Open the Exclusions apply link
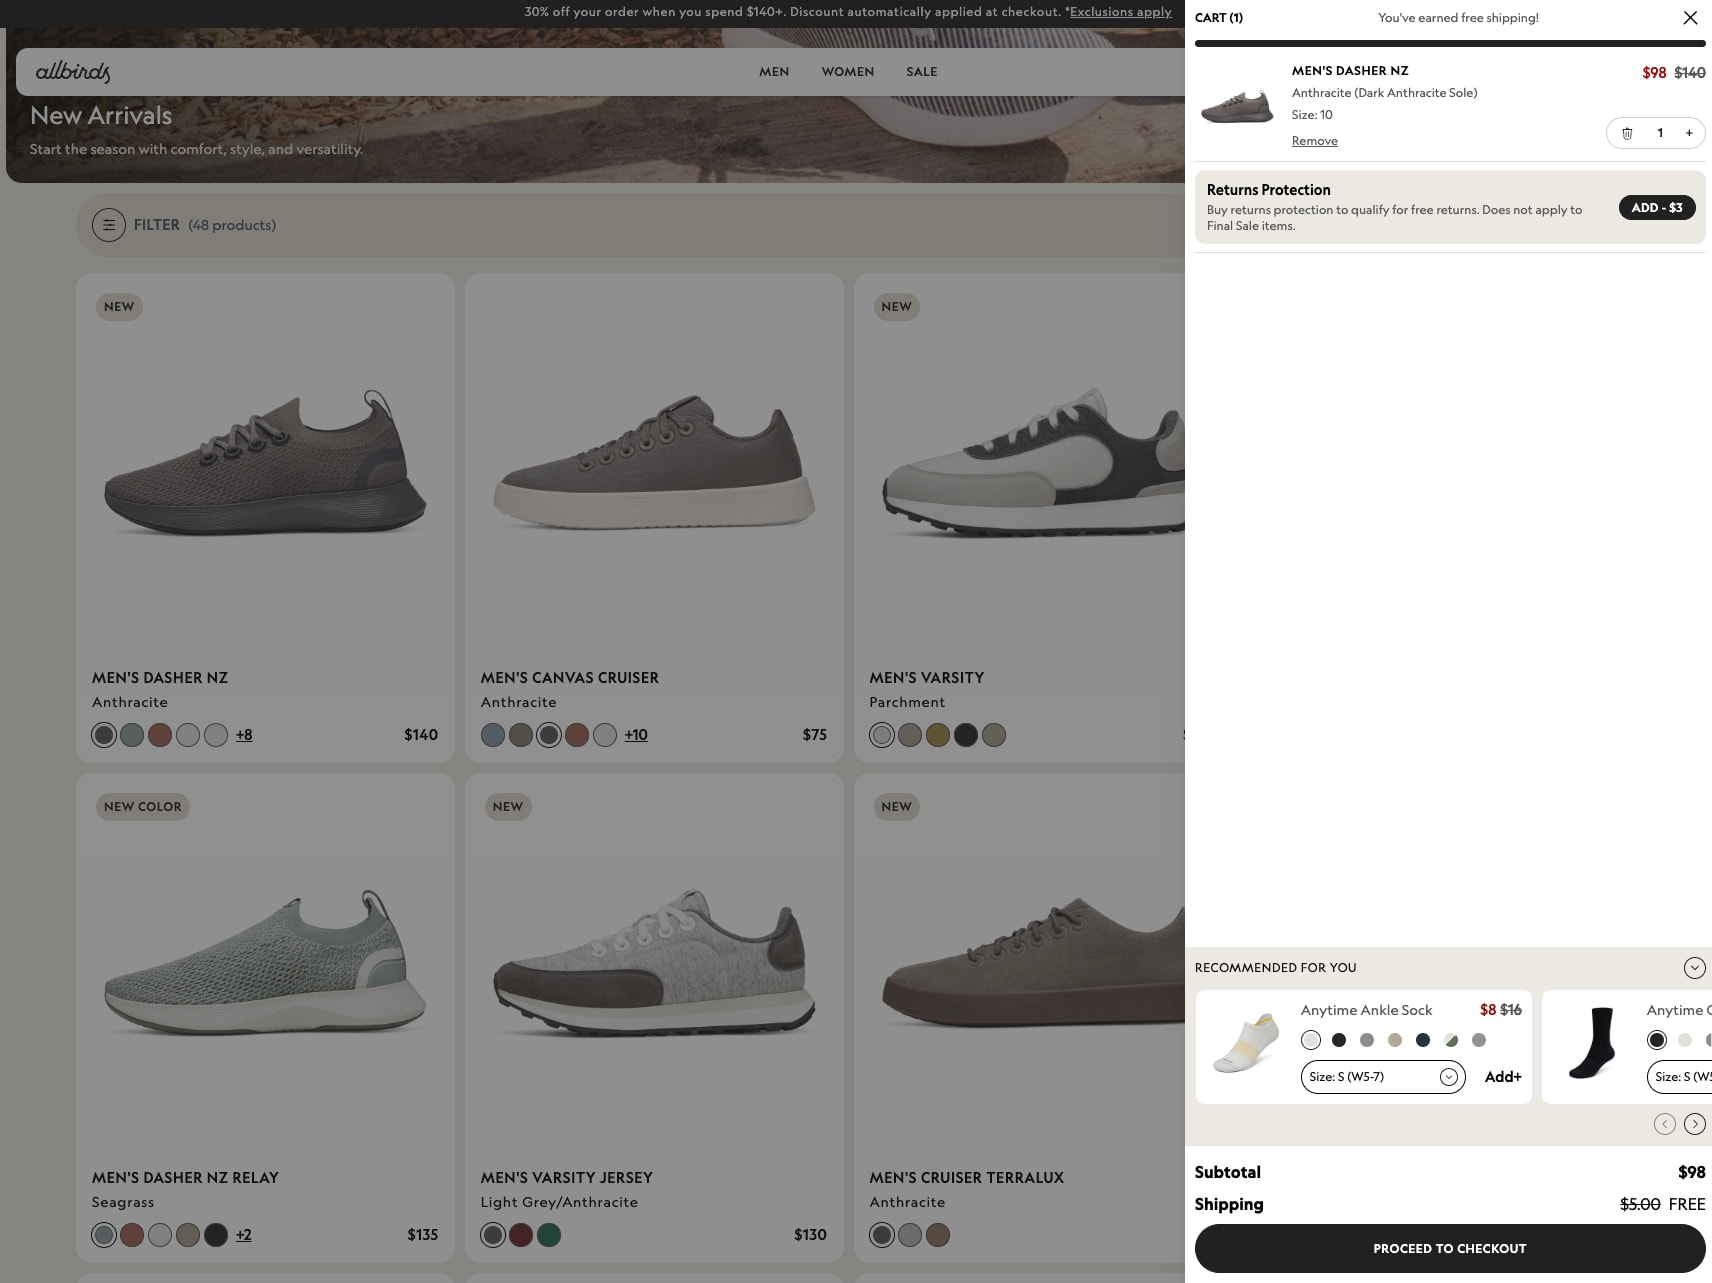 click(x=1120, y=12)
